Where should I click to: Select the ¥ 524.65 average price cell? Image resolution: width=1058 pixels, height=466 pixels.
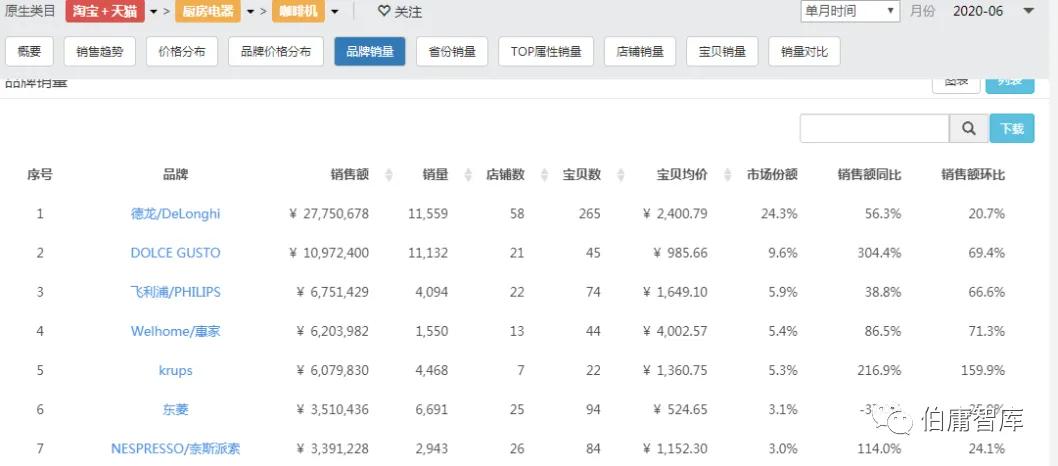coord(681,409)
